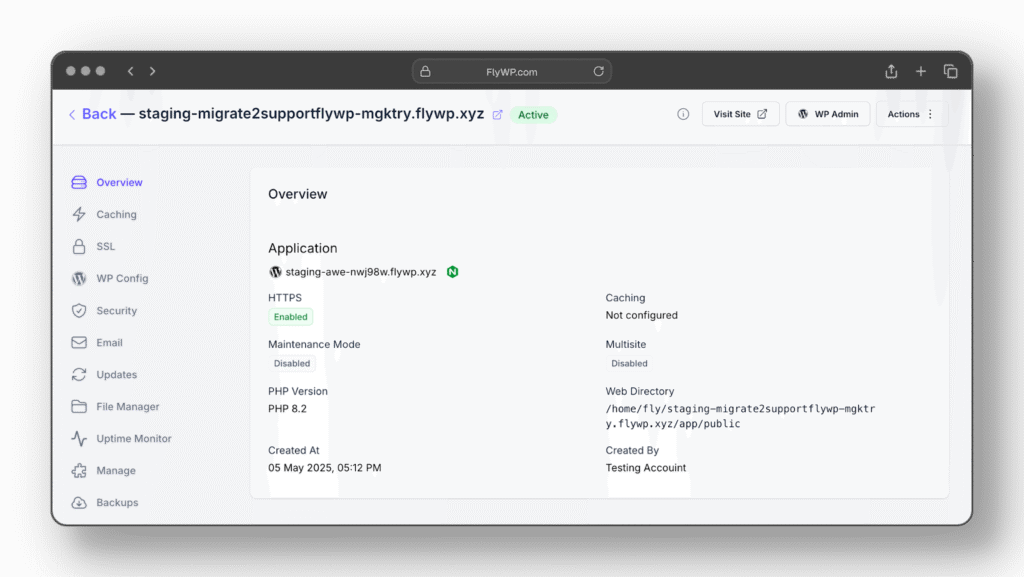Click the browser reload icon in the address bar
Image resolution: width=1024 pixels, height=577 pixels.
pyautogui.click(x=598, y=72)
